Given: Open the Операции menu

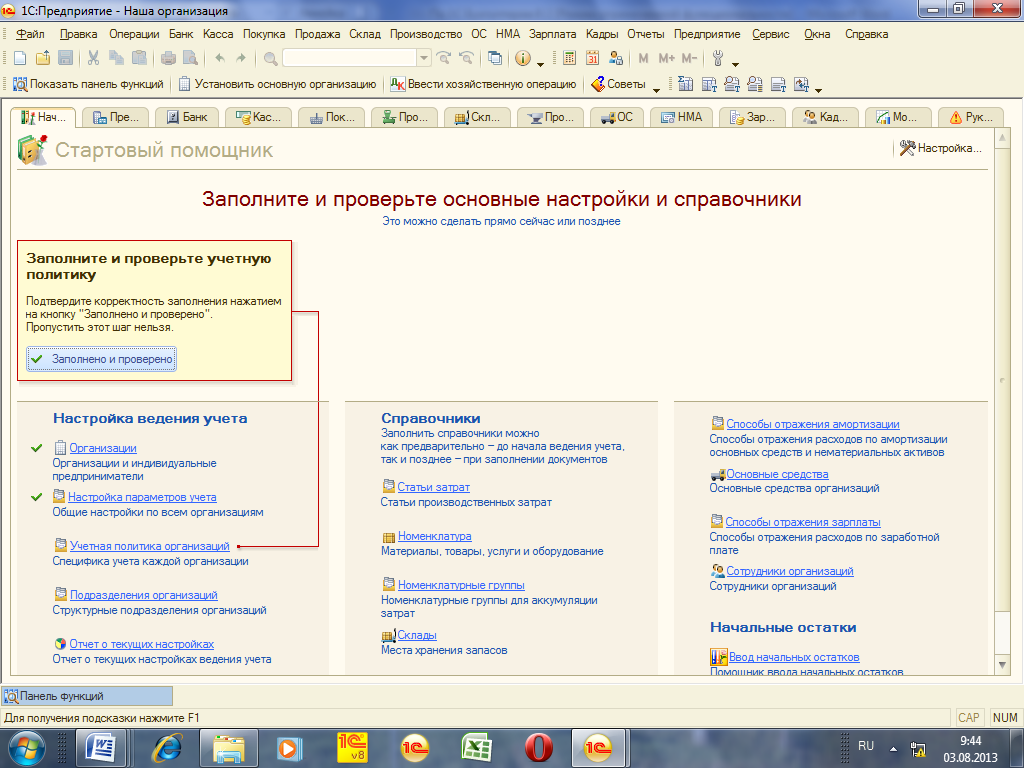Looking at the screenshot, I should coord(134,34).
